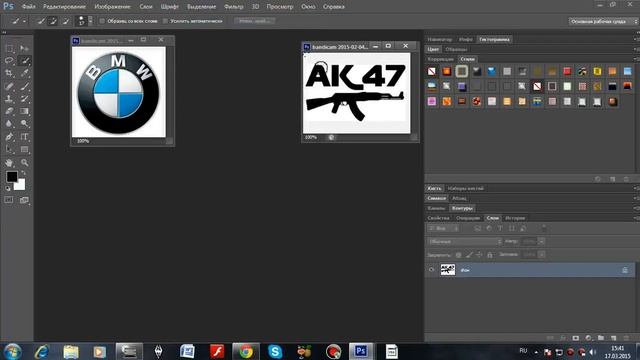This screenshot has width=640, height=360.
Task: Open the Изображение menu
Action: click(112, 7)
